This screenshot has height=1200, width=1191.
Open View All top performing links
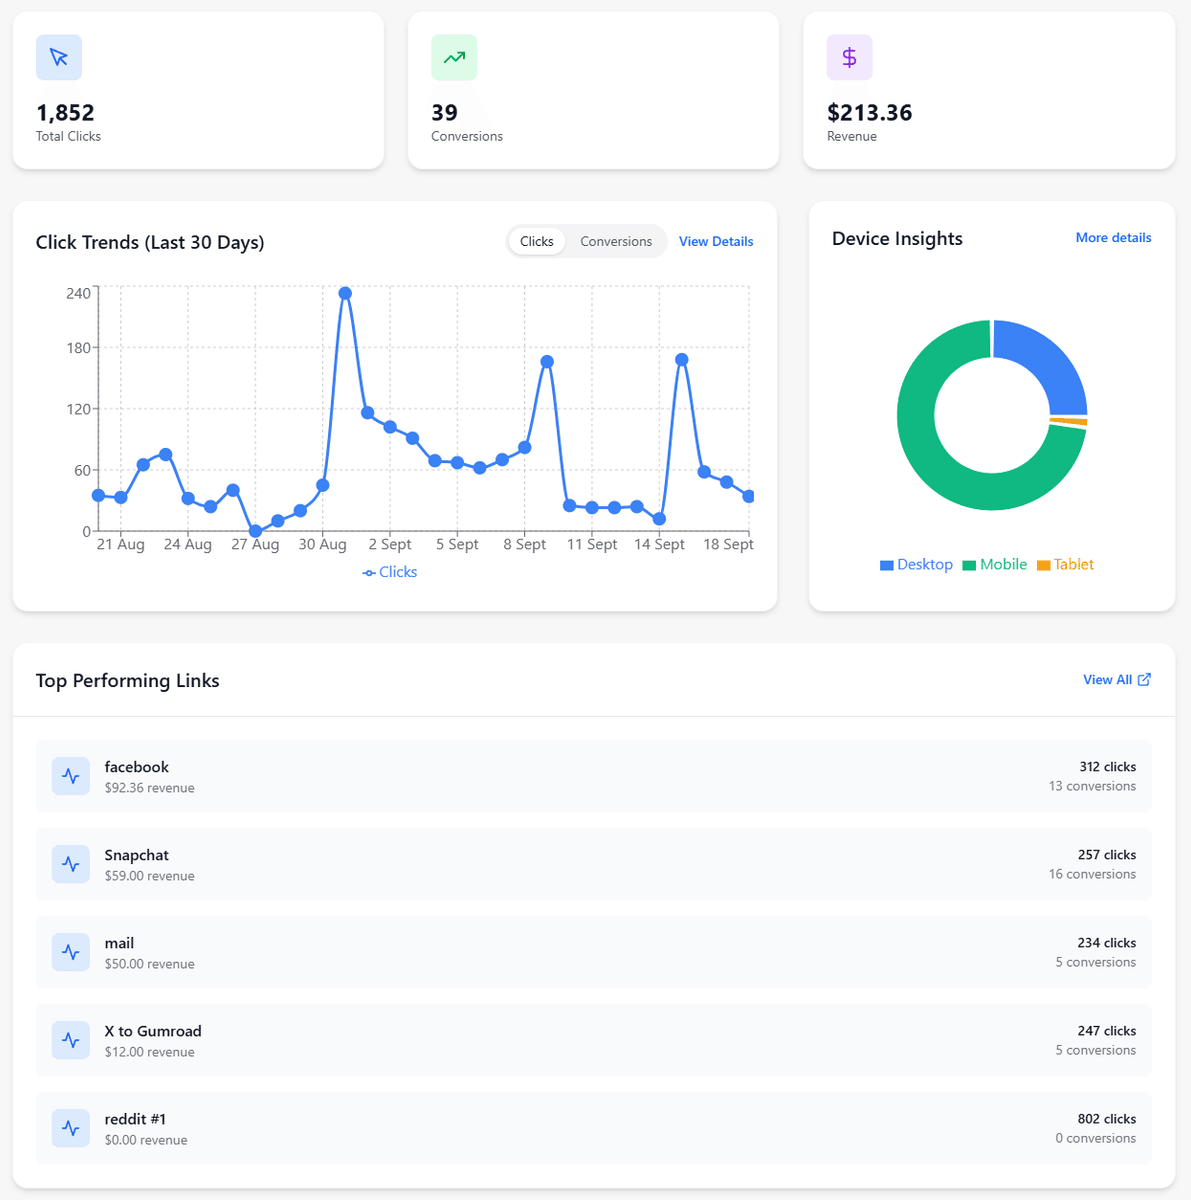pyautogui.click(x=1116, y=680)
